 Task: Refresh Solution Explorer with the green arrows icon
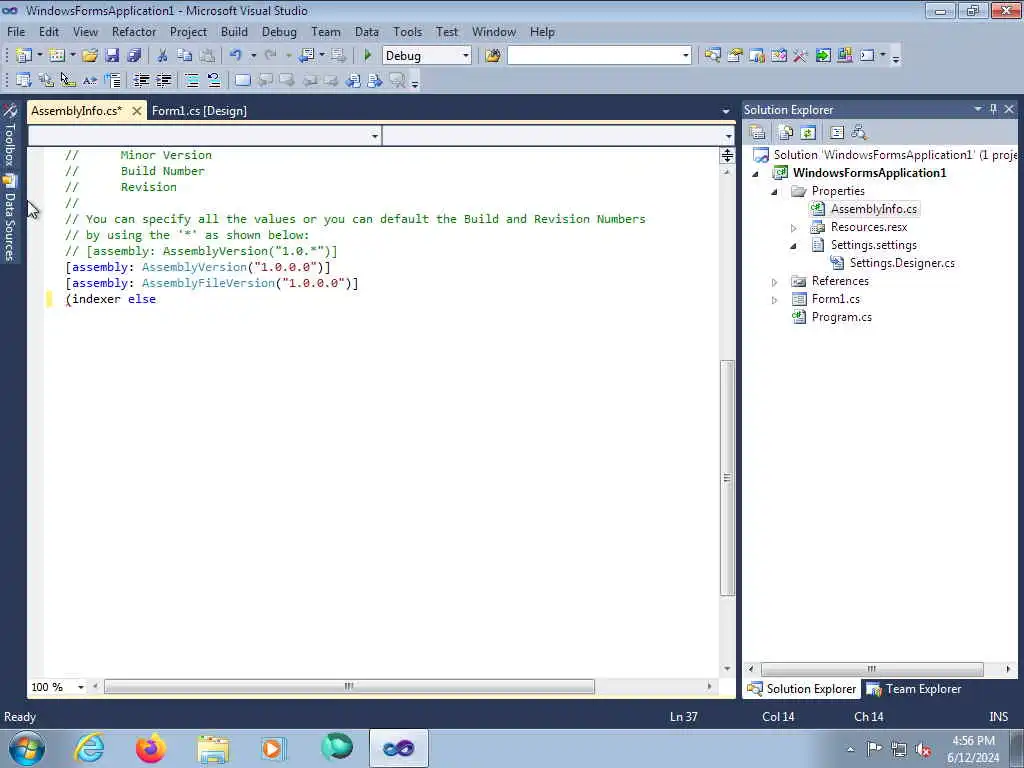[x=808, y=133]
